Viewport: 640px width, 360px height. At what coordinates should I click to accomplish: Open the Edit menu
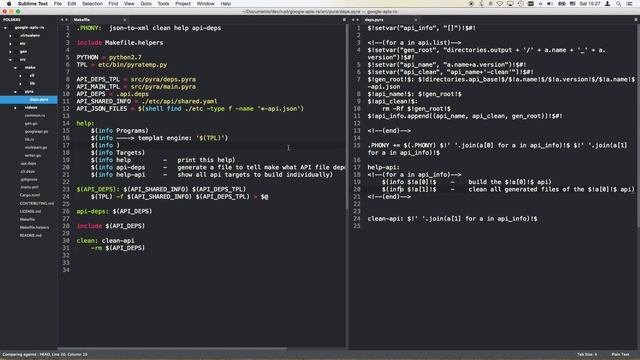point(72,4)
